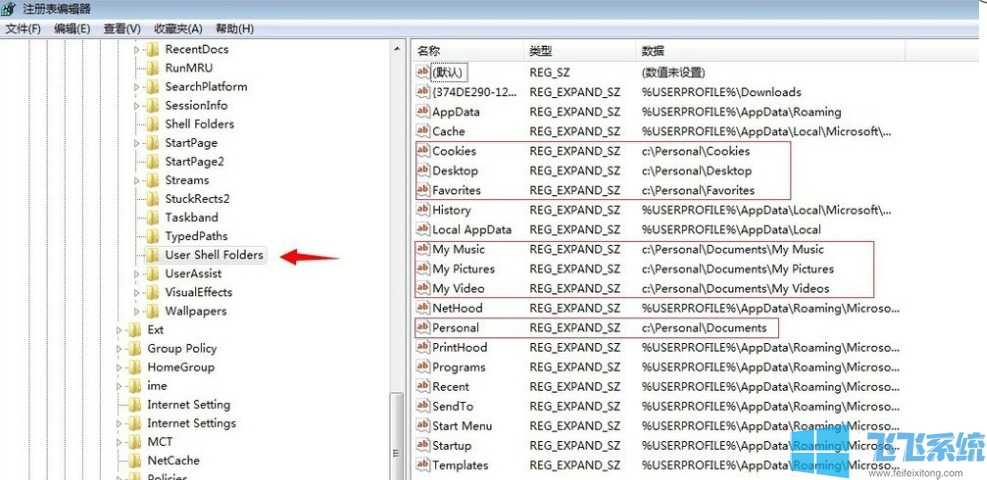Expand the Streams key arrow

coord(136,181)
